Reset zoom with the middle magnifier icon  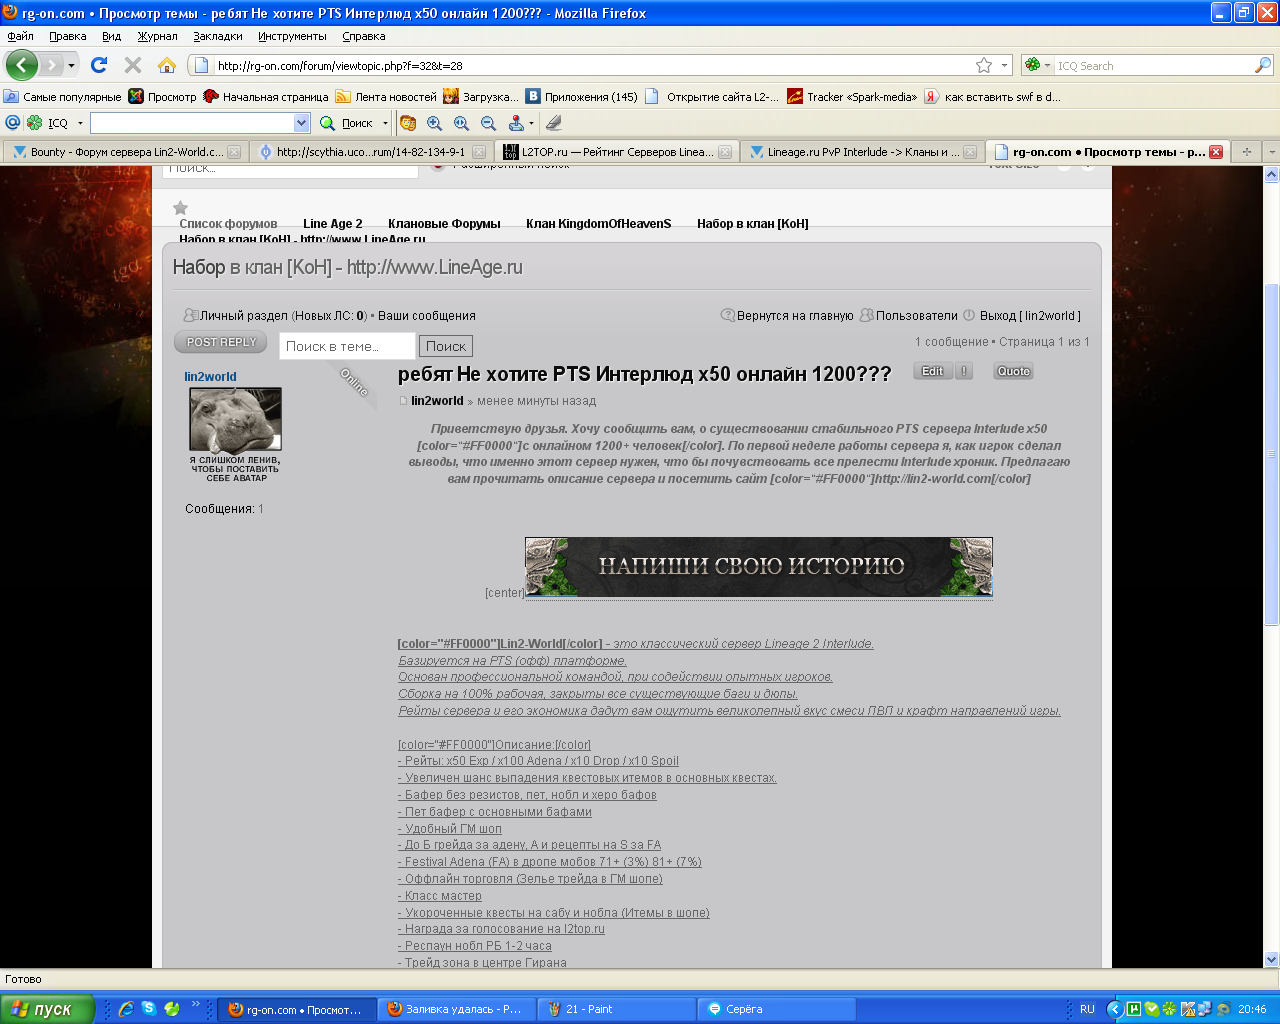click(462, 122)
